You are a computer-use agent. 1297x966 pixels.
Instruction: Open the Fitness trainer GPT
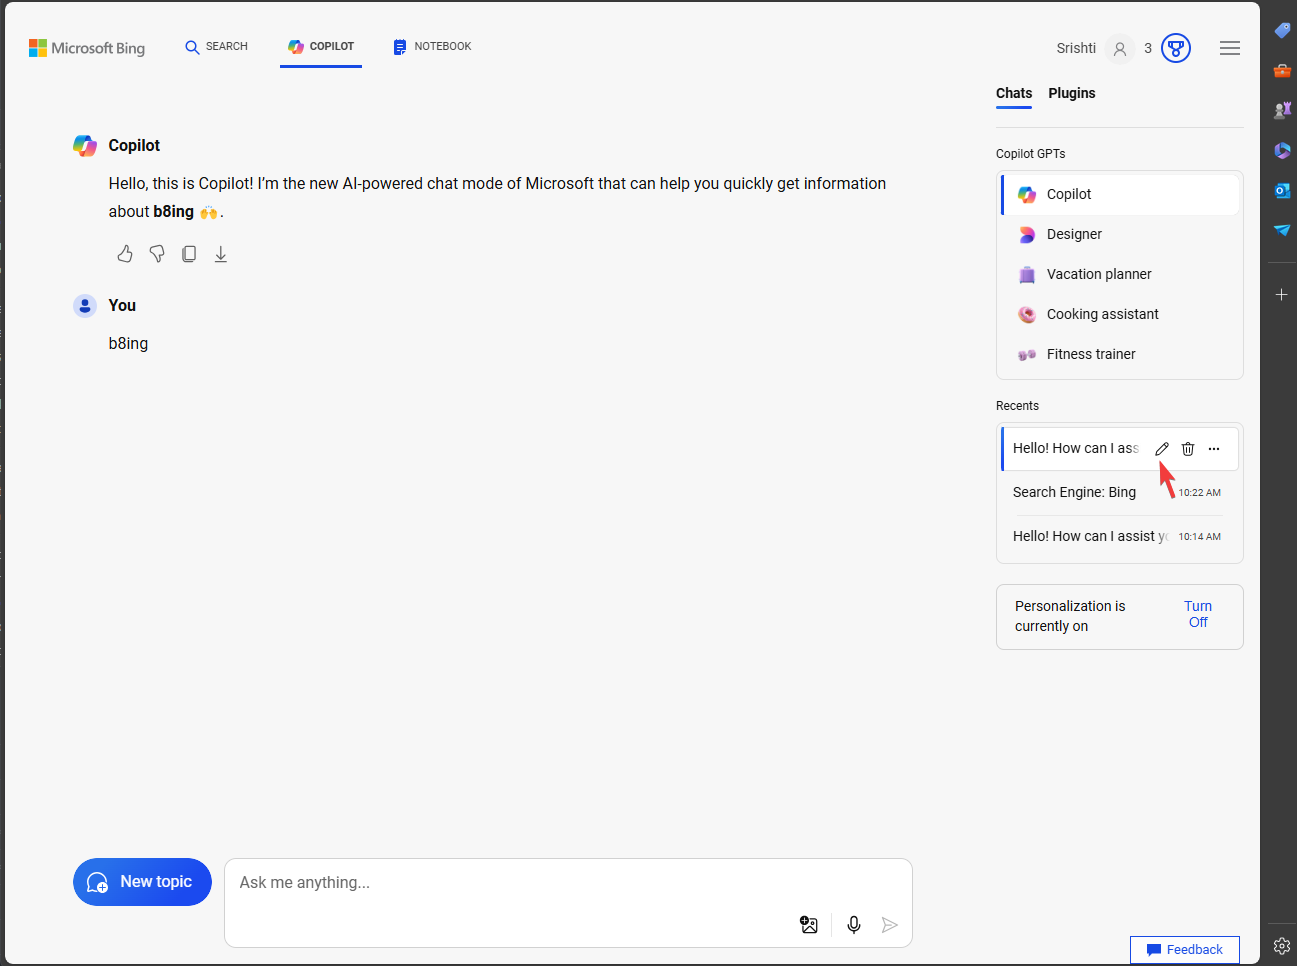tap(1120, 354)
